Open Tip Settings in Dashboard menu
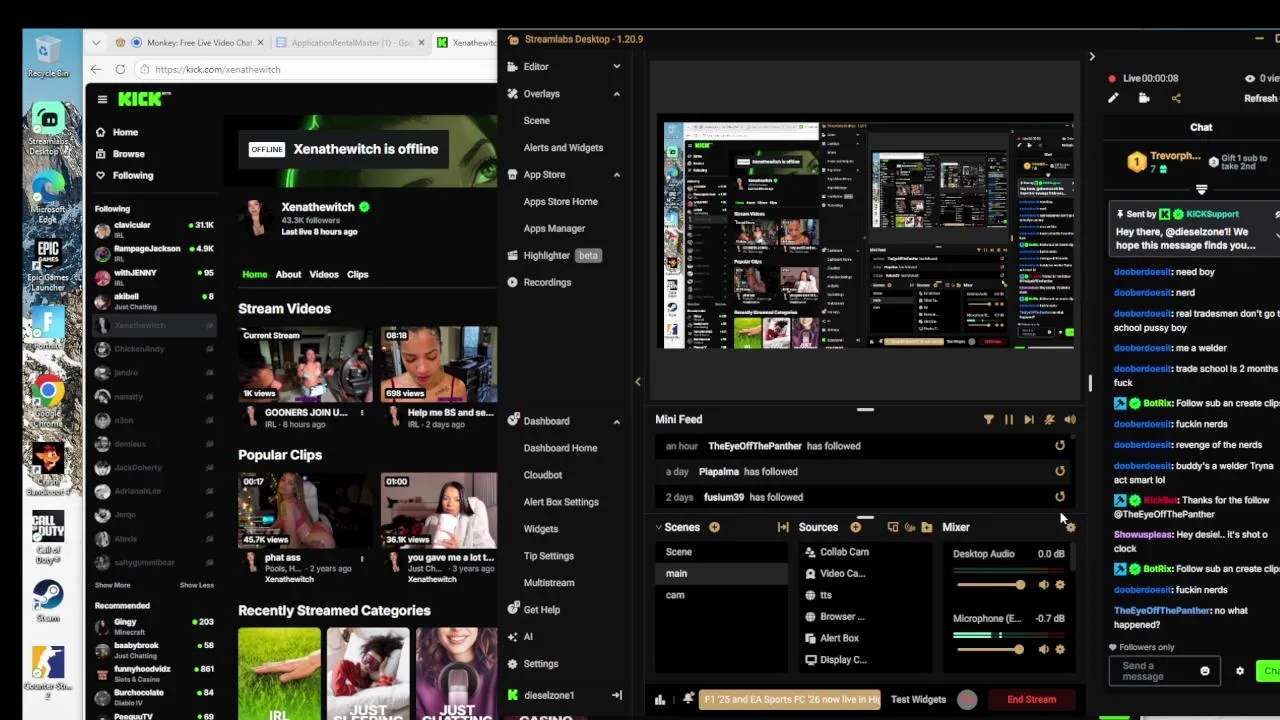This screenshot has width=1280, height=720. (x=548, y=556)
